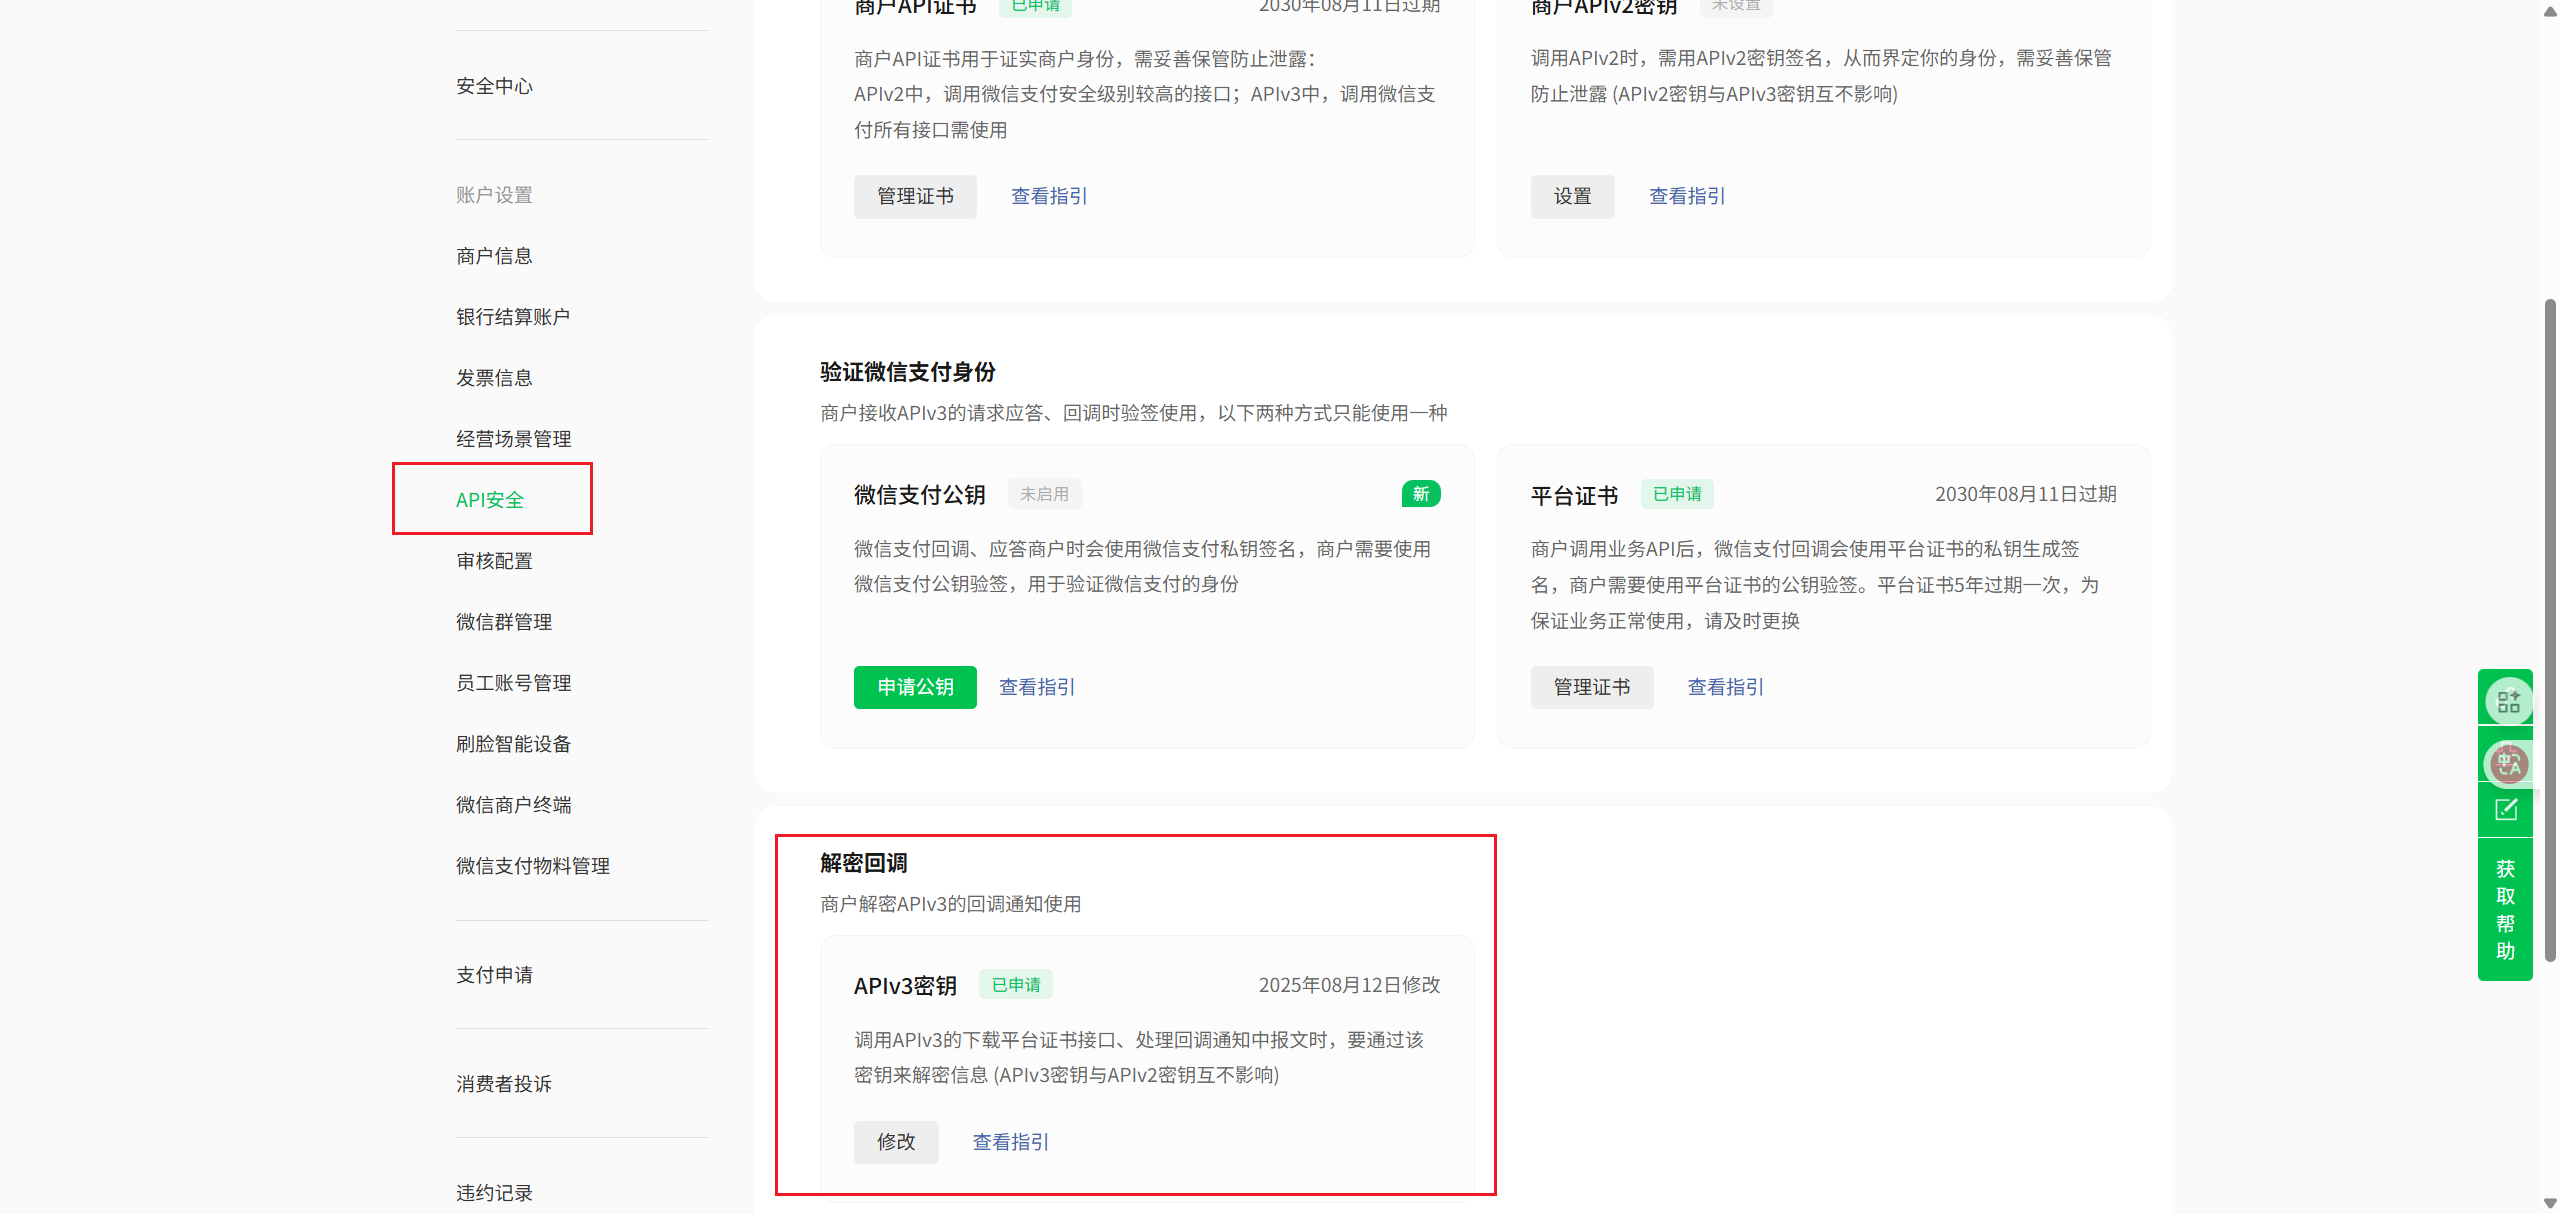Click the apps grid floating icon
The image size is (2560, 1214).
point(2508,701)
